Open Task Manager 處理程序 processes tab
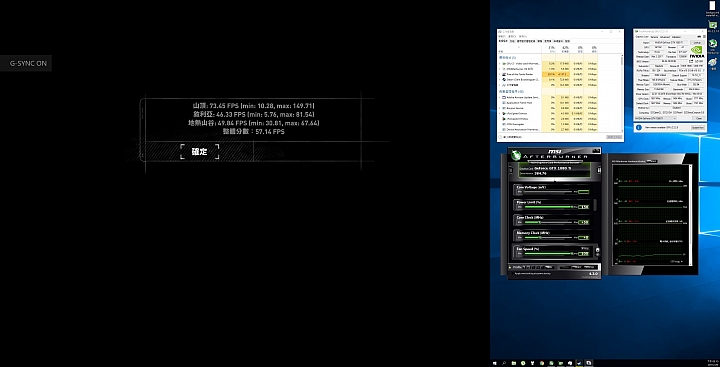 click(503, 41)
